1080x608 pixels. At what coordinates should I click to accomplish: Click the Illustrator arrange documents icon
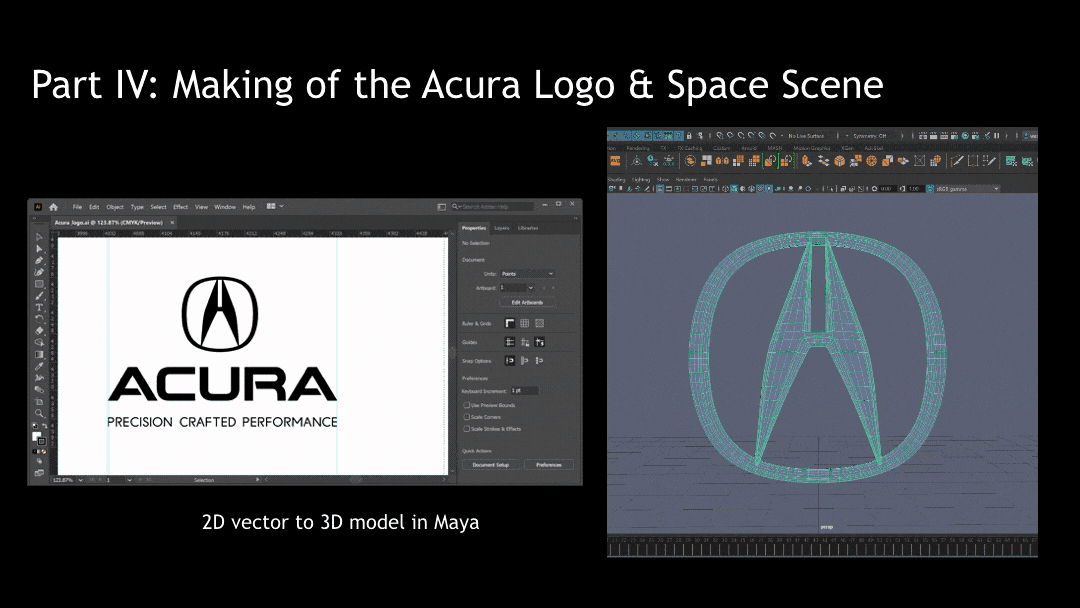(x=271, y=206)
